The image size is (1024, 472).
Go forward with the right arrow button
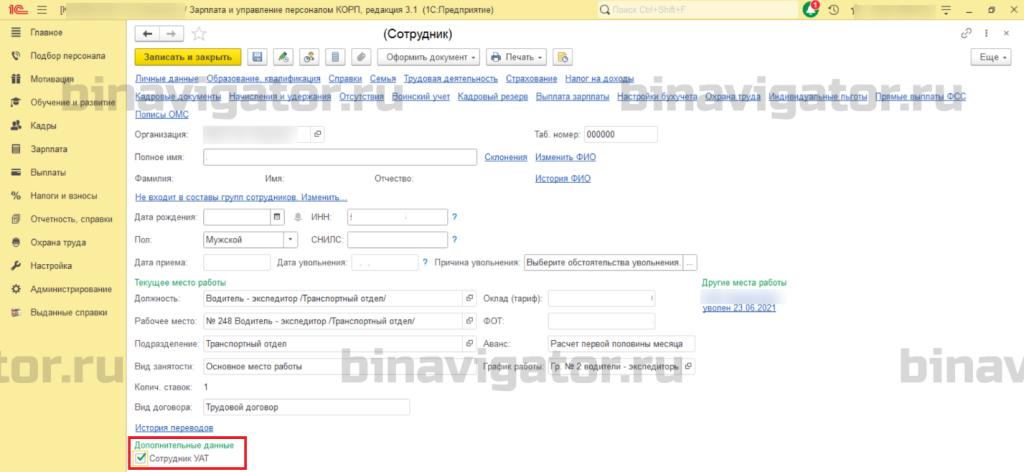[172, 34]
